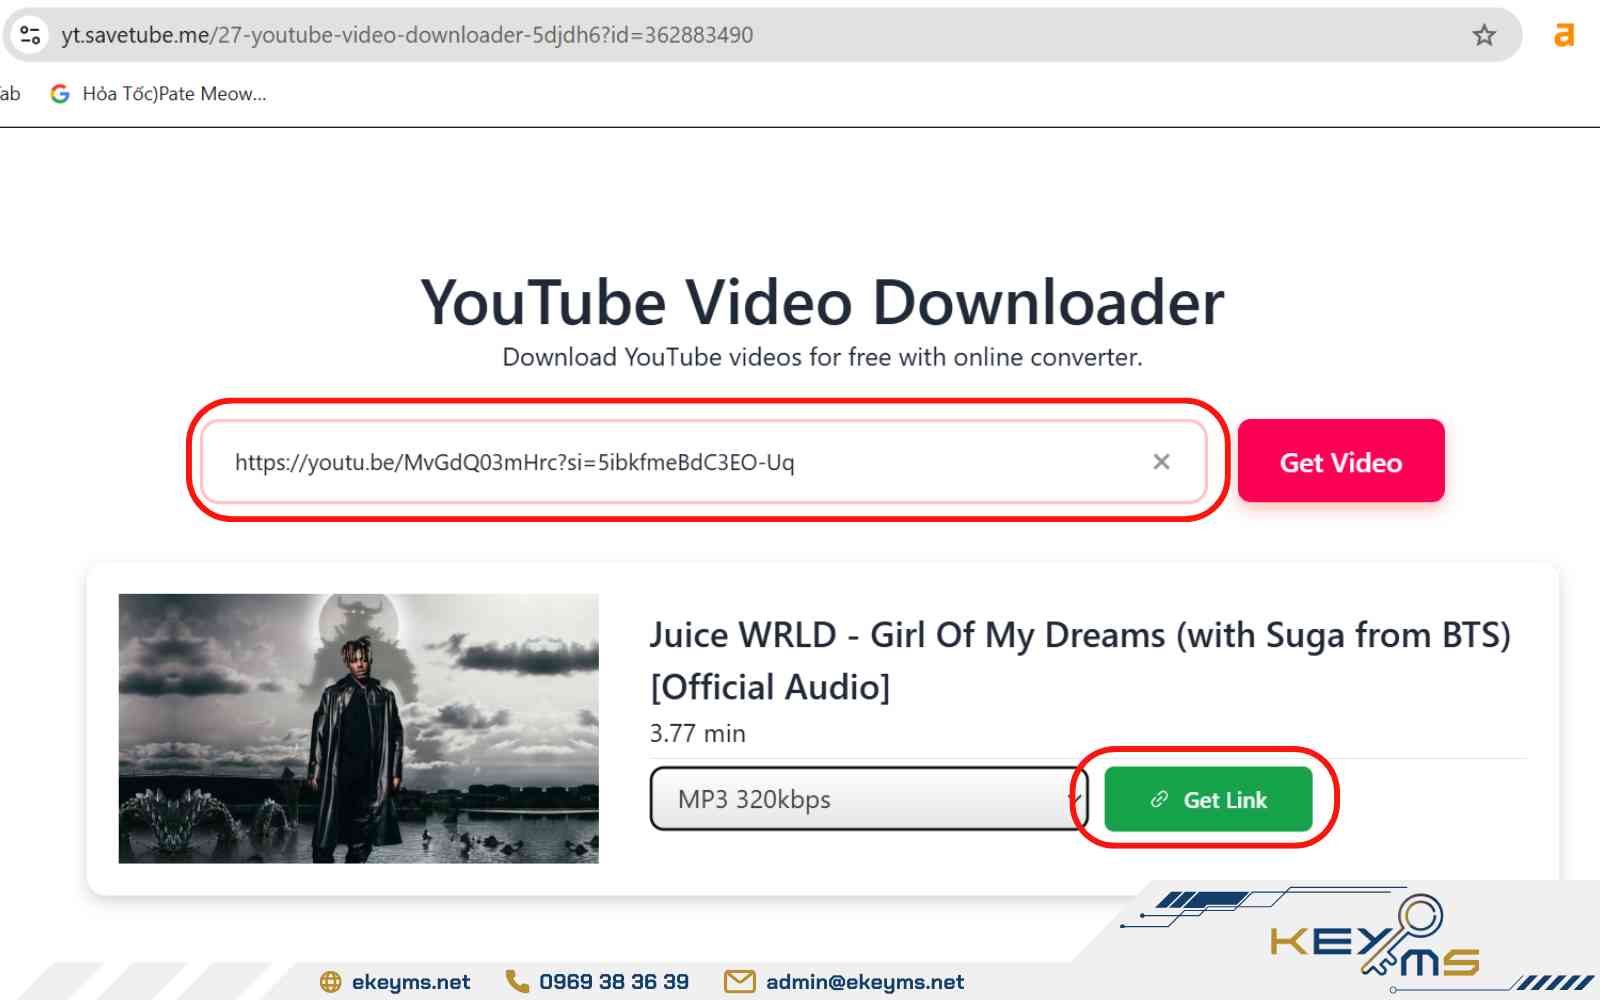Bookmark this page with the star icon

click(1484, 35)
